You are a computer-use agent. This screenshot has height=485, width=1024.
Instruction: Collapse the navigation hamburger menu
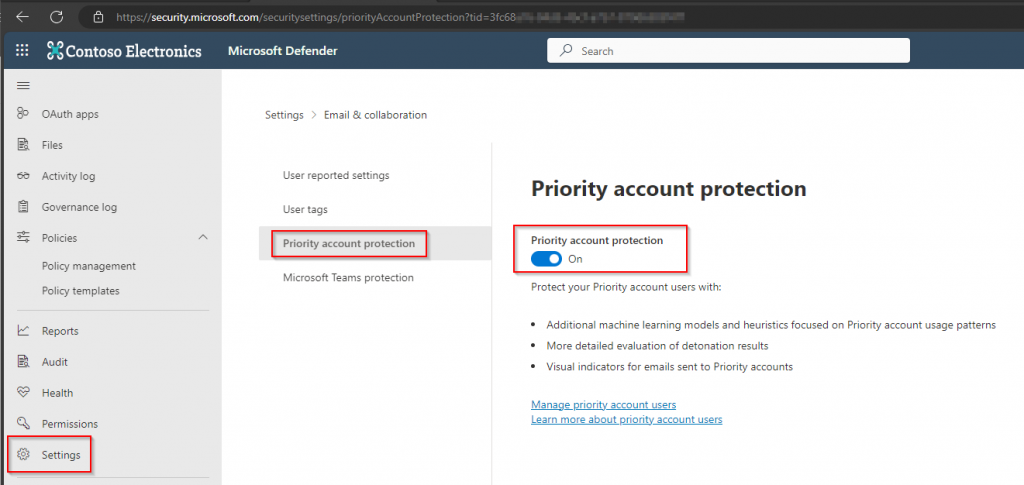click(x=23, y=86)
